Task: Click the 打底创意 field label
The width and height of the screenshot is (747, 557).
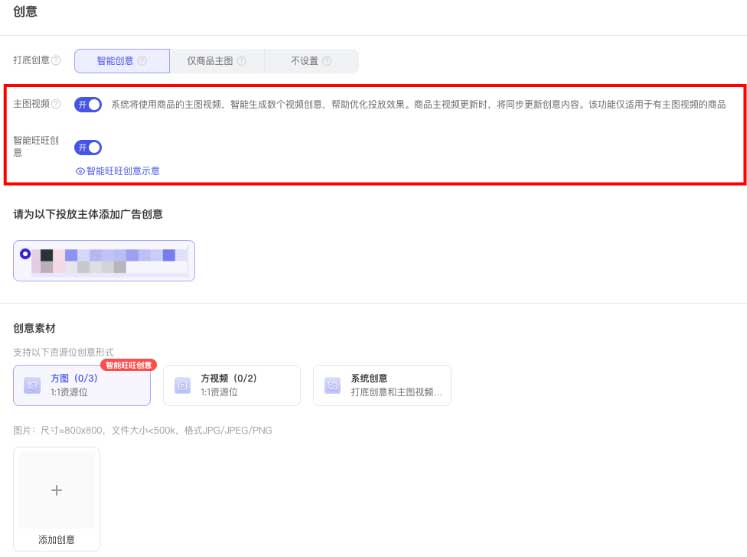Action: [31, 61]
